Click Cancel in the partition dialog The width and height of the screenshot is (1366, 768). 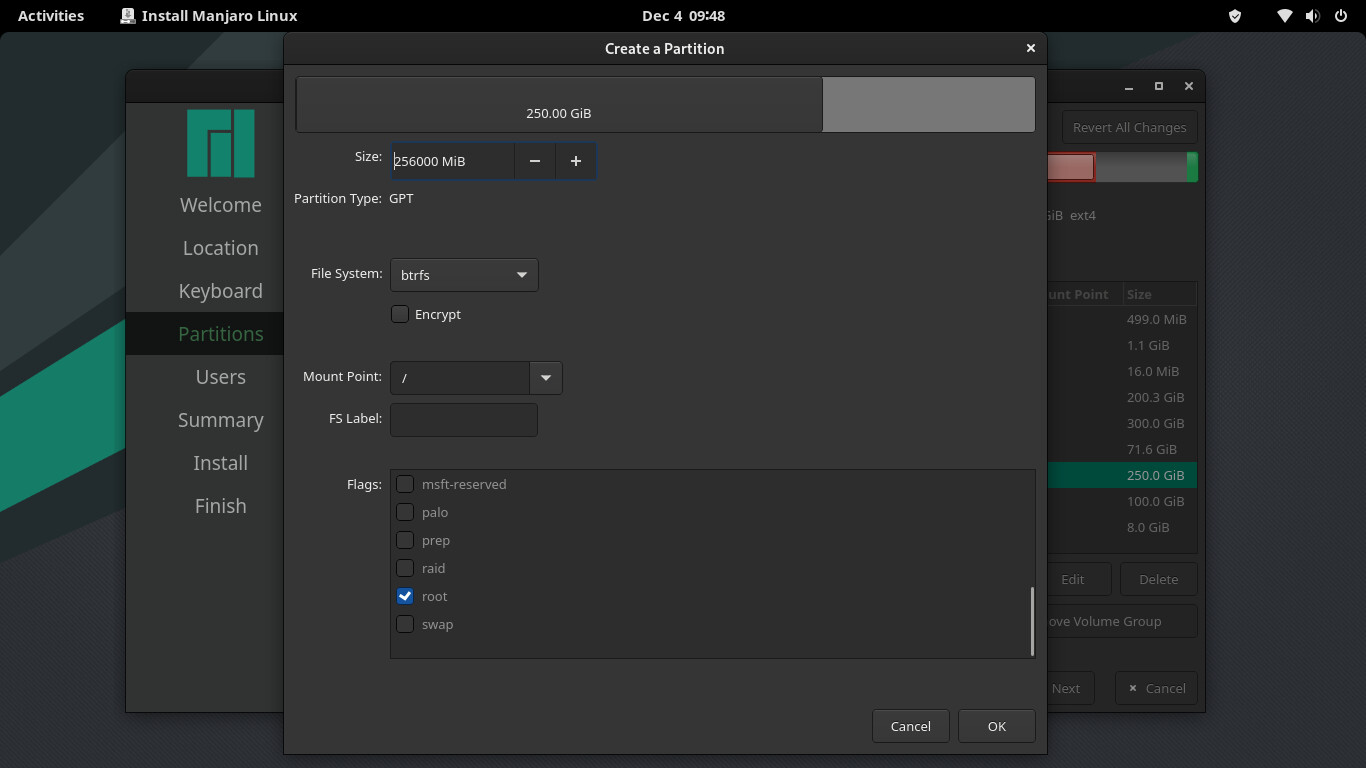coord(910,726)
